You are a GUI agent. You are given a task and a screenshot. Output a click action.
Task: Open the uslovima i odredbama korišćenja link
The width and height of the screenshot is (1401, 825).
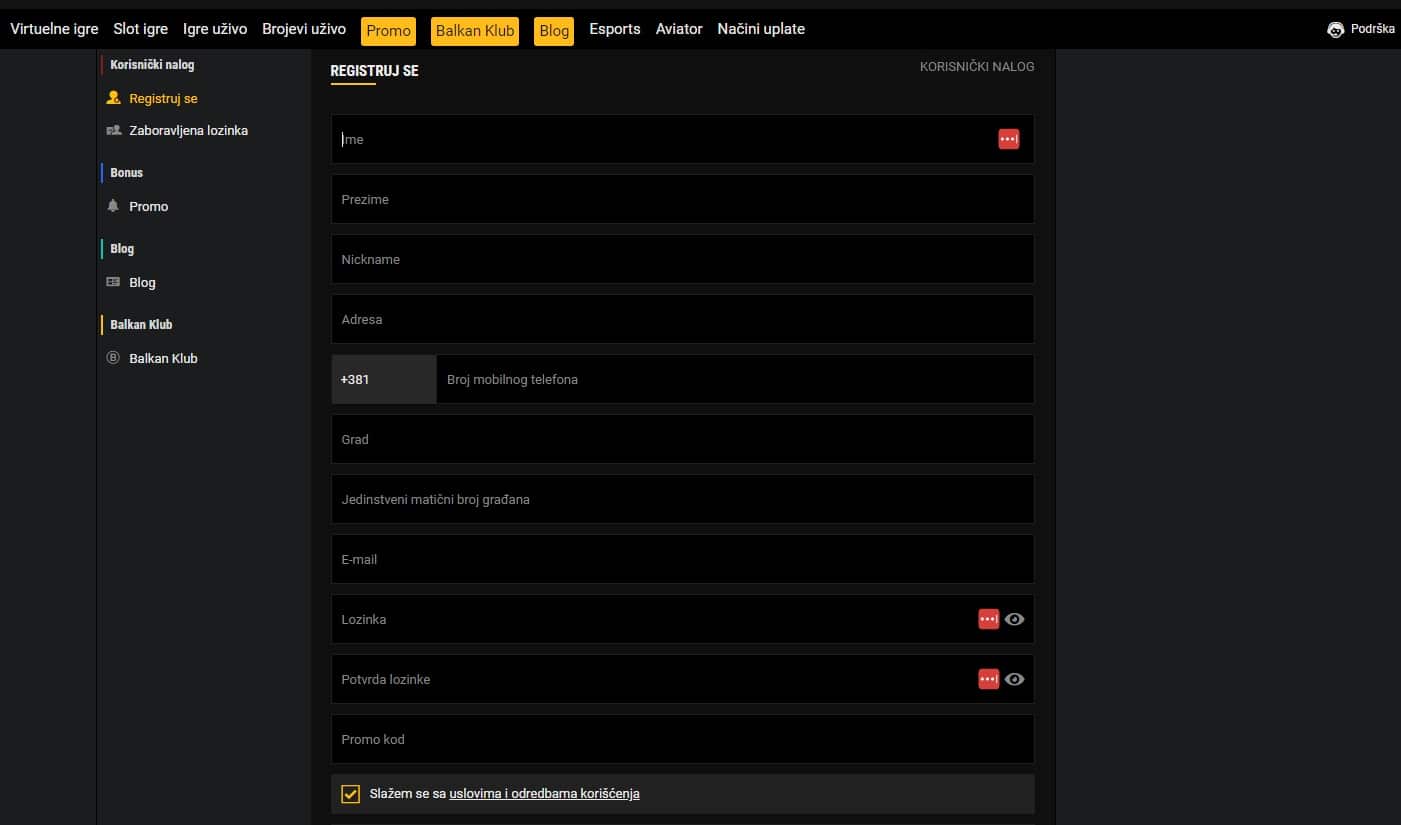[x=544, y=794]
